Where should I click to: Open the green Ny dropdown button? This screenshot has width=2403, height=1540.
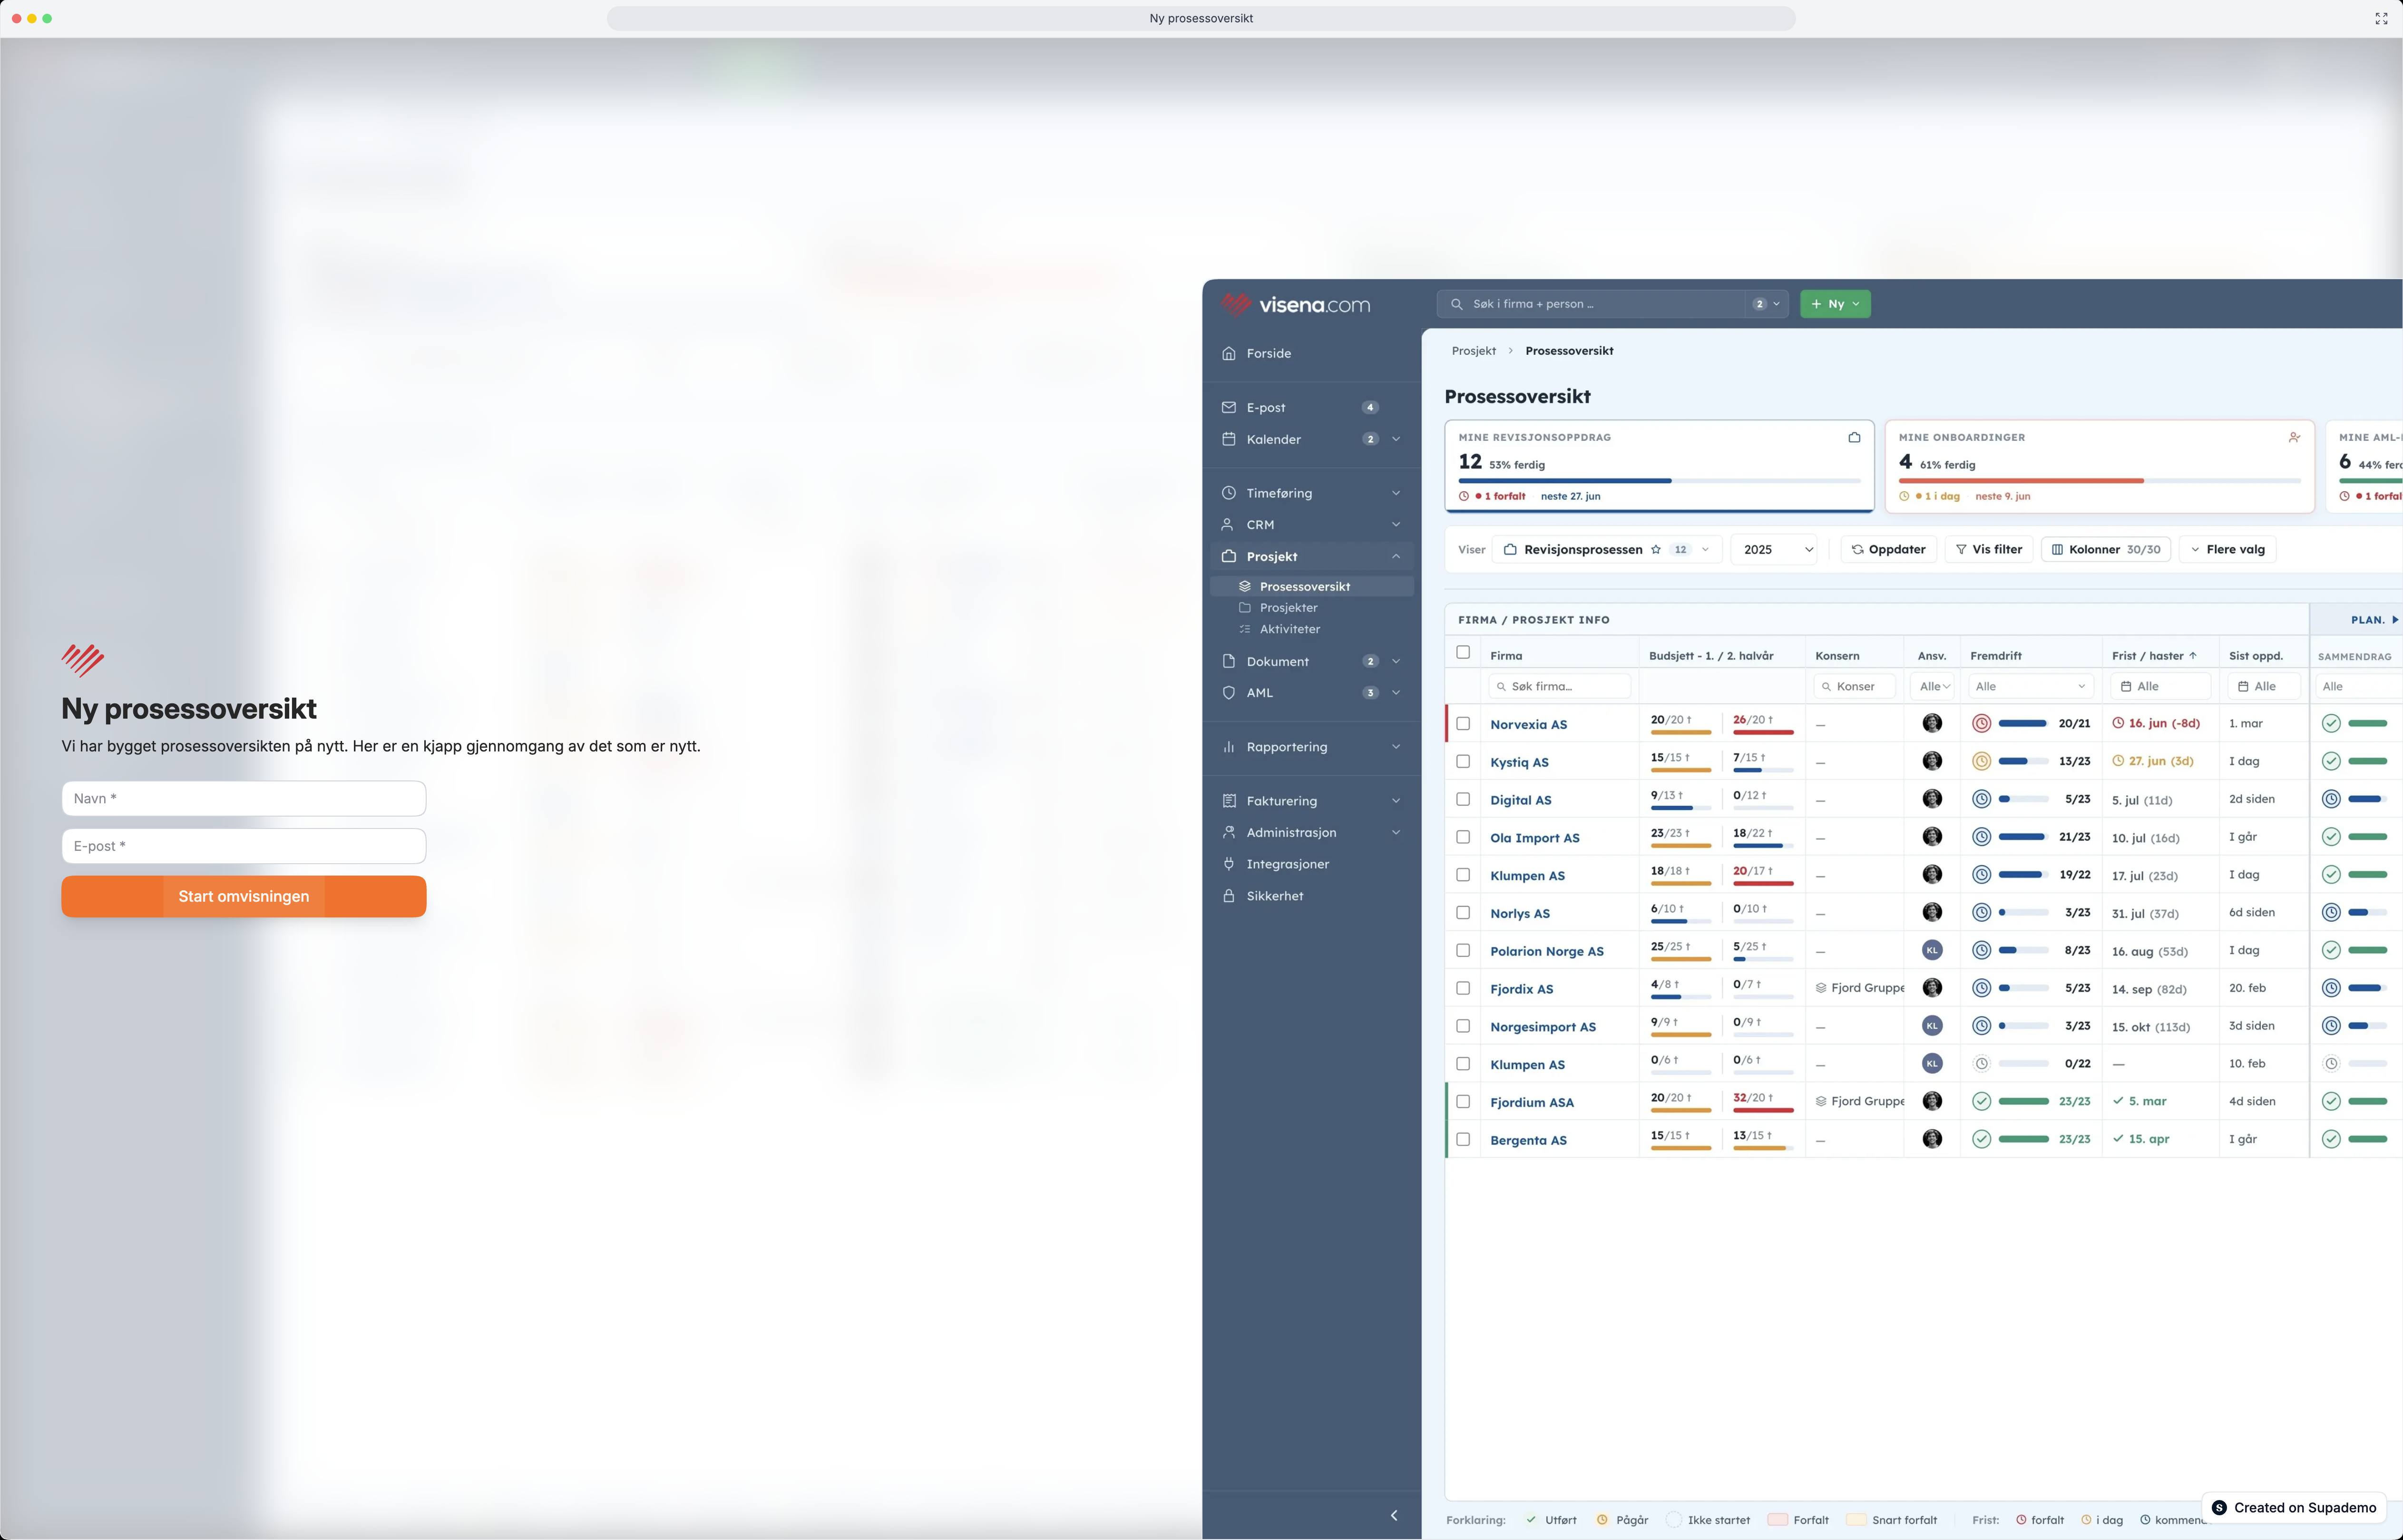pyautogui.click(x=1835, y=304)
